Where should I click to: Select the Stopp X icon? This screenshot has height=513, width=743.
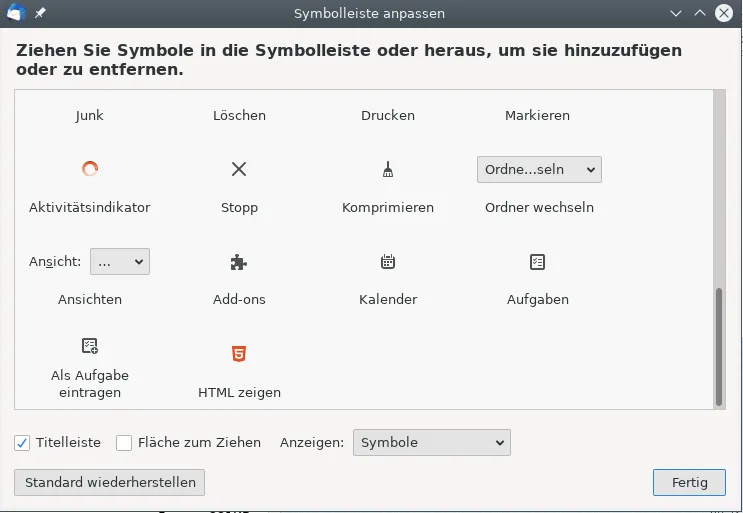click(239, 169)
